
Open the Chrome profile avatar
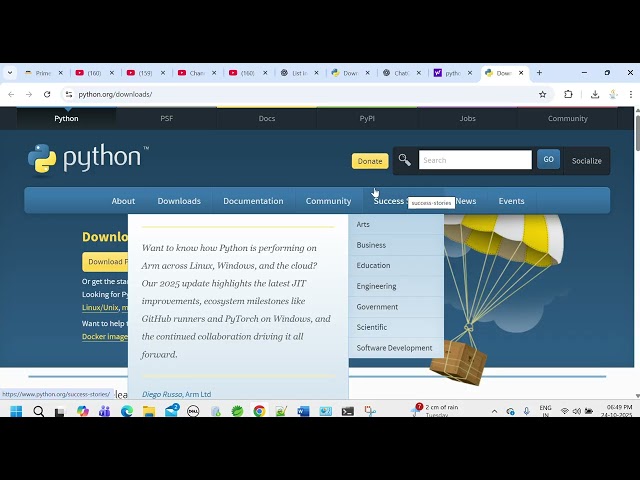(613, 94)
